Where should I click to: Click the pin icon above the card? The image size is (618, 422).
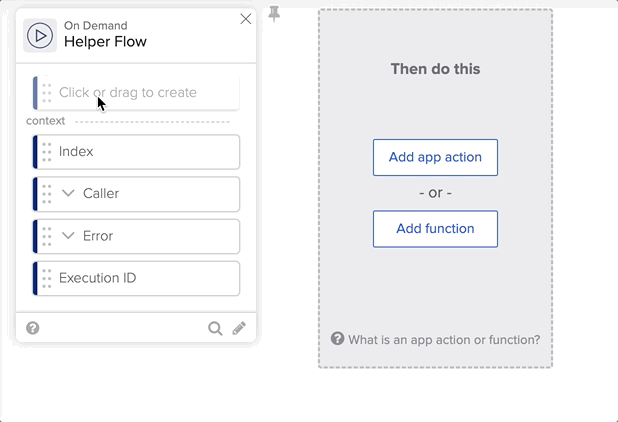(274, 14)
